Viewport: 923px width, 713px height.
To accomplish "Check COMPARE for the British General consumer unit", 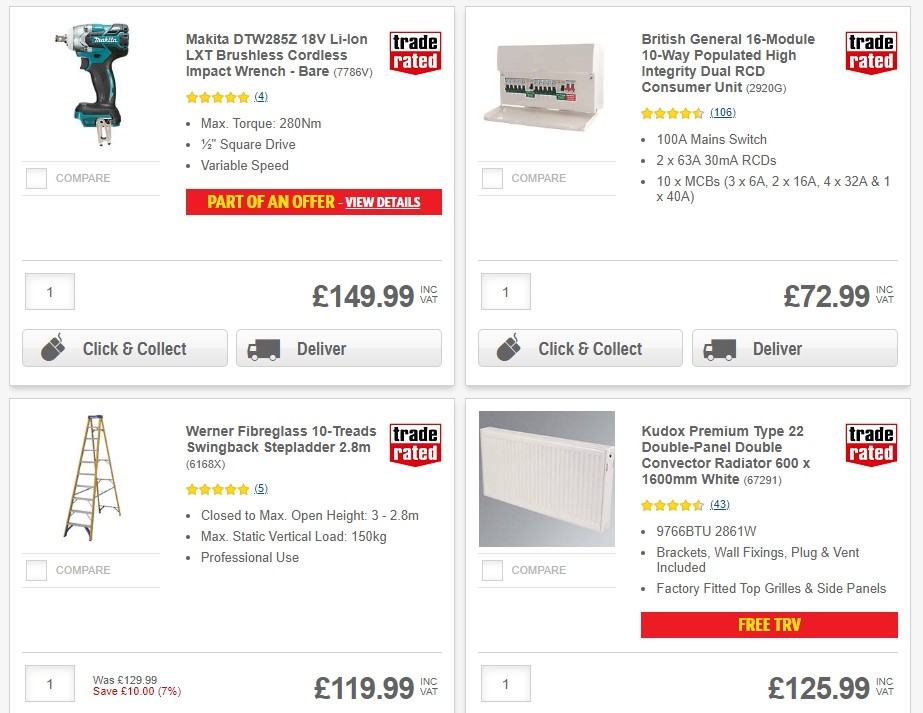I will tap(492, 177).
